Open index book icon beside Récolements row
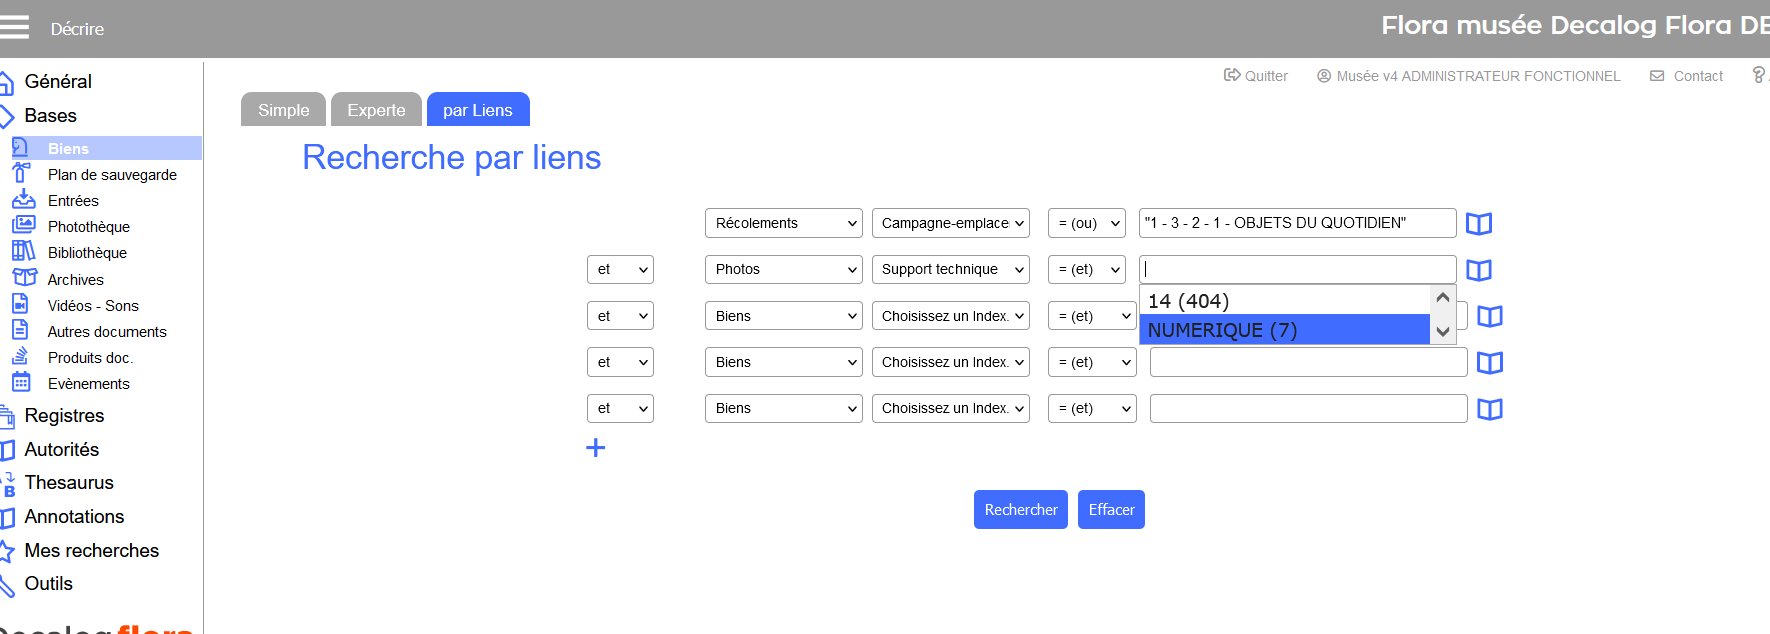Screen dimensions: 1770x634 [1478, 224]
